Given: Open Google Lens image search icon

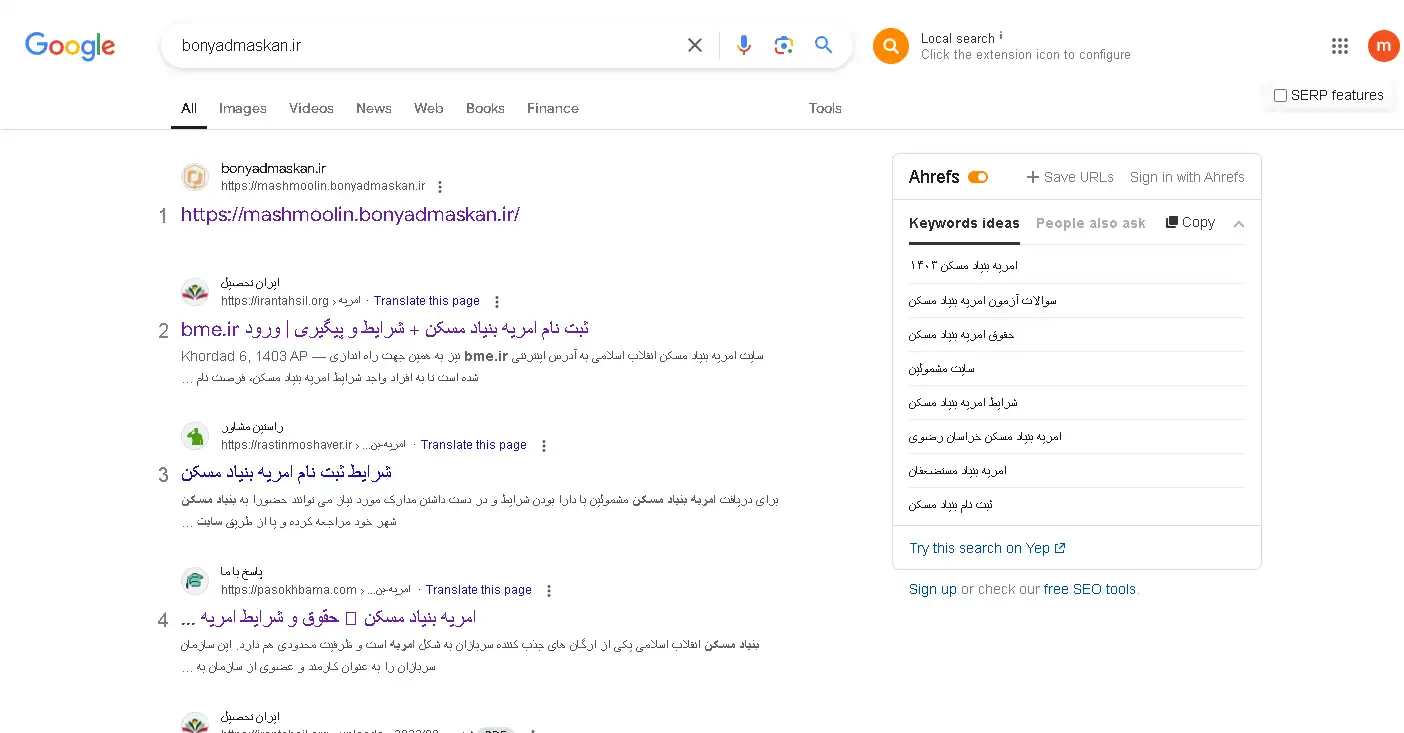Looking at the screenshot, I should point(783,45).
